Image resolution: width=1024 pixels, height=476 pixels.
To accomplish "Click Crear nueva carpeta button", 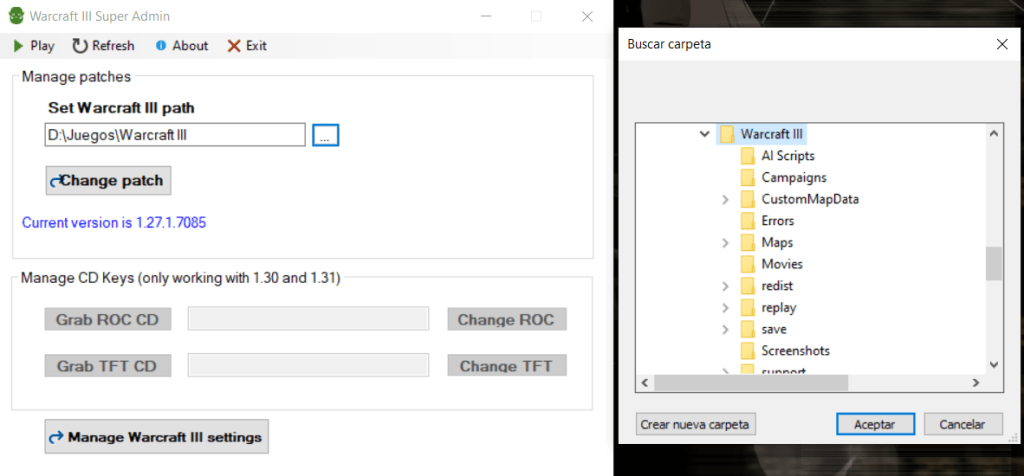I will tap(695, 424).
